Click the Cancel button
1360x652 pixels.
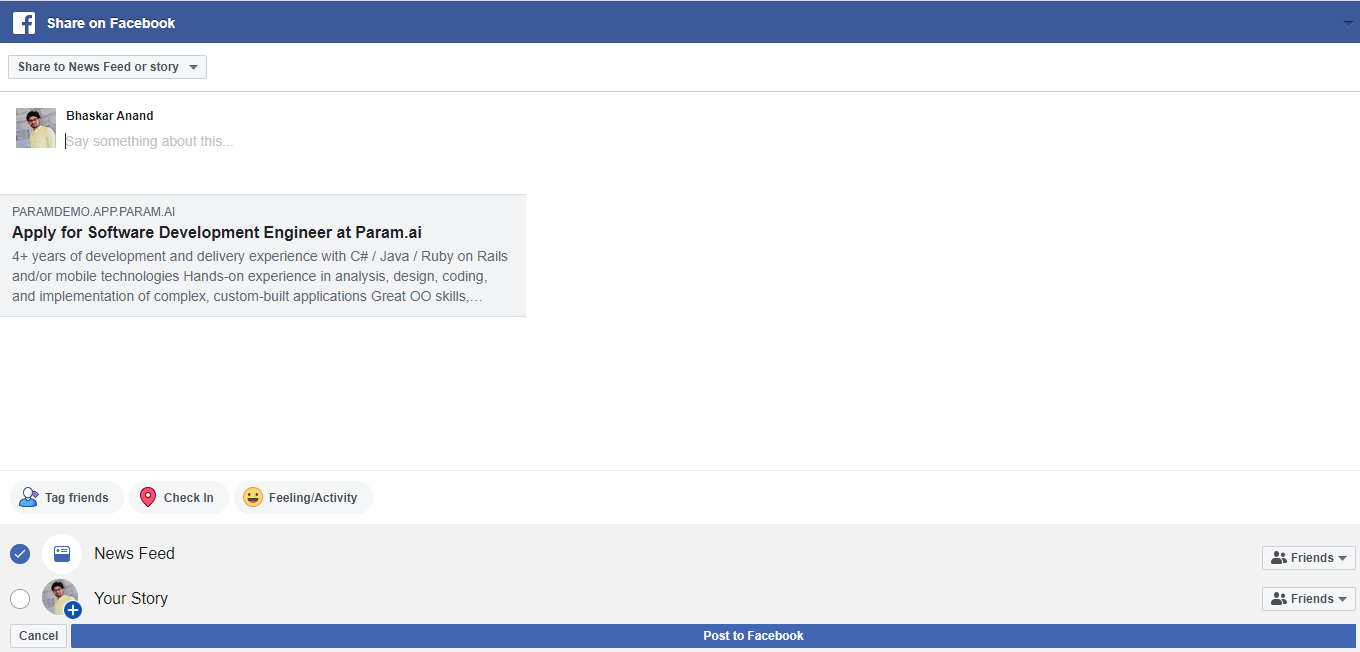(38, 636)
